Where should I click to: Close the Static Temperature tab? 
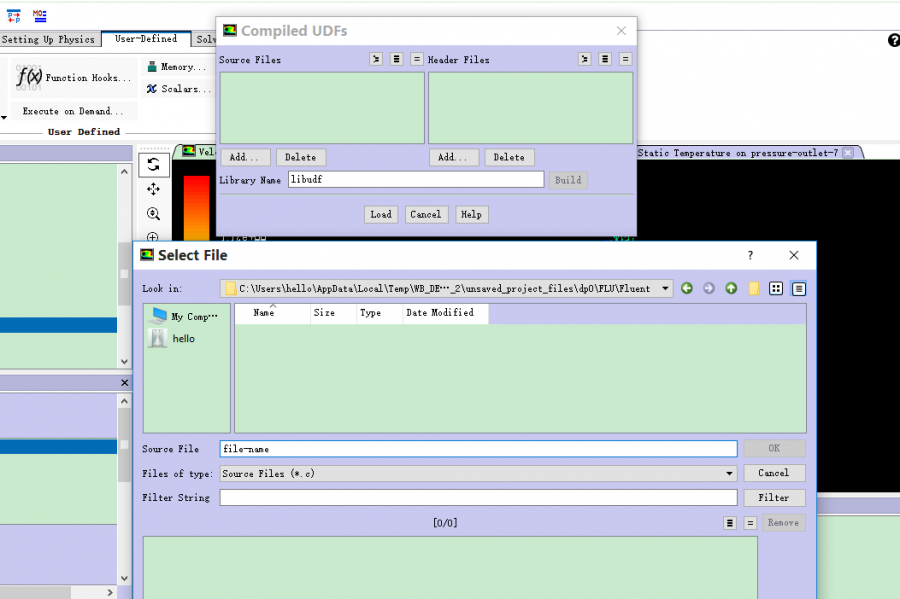coord(848,153)
